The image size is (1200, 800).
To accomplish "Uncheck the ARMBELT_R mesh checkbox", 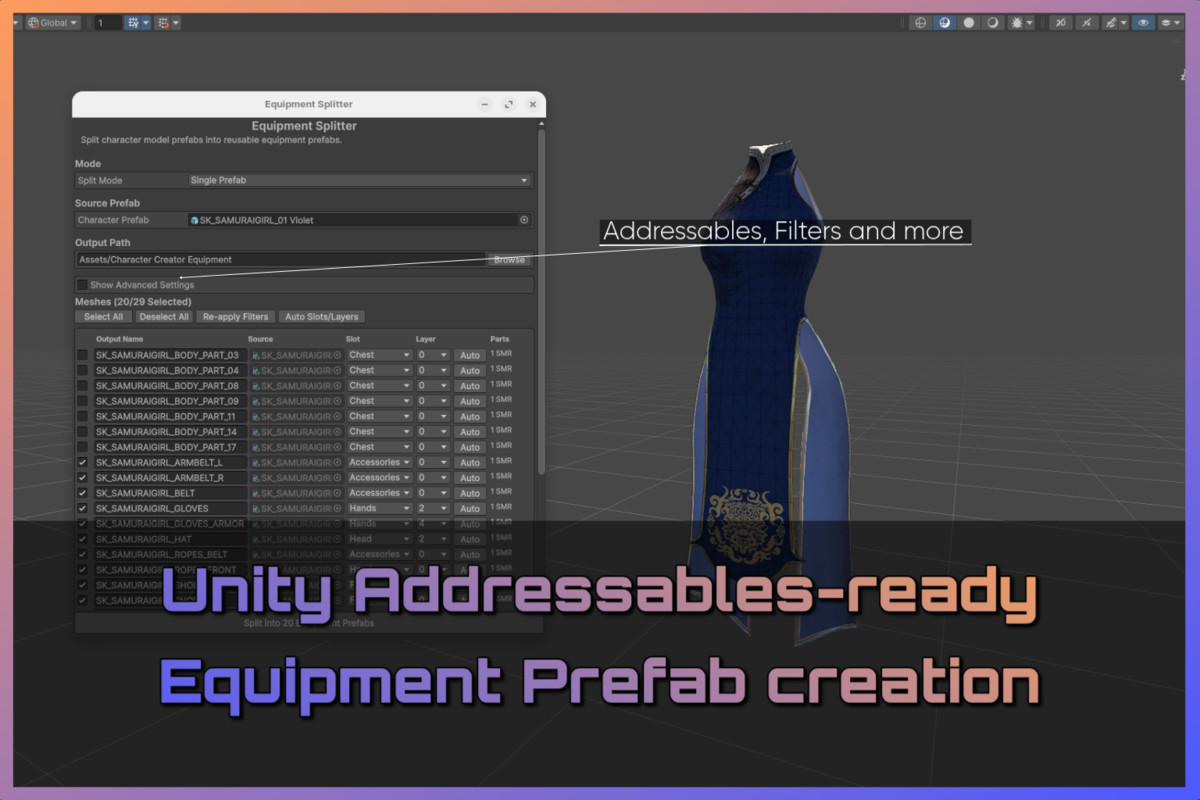I will [x=83, y=478].
